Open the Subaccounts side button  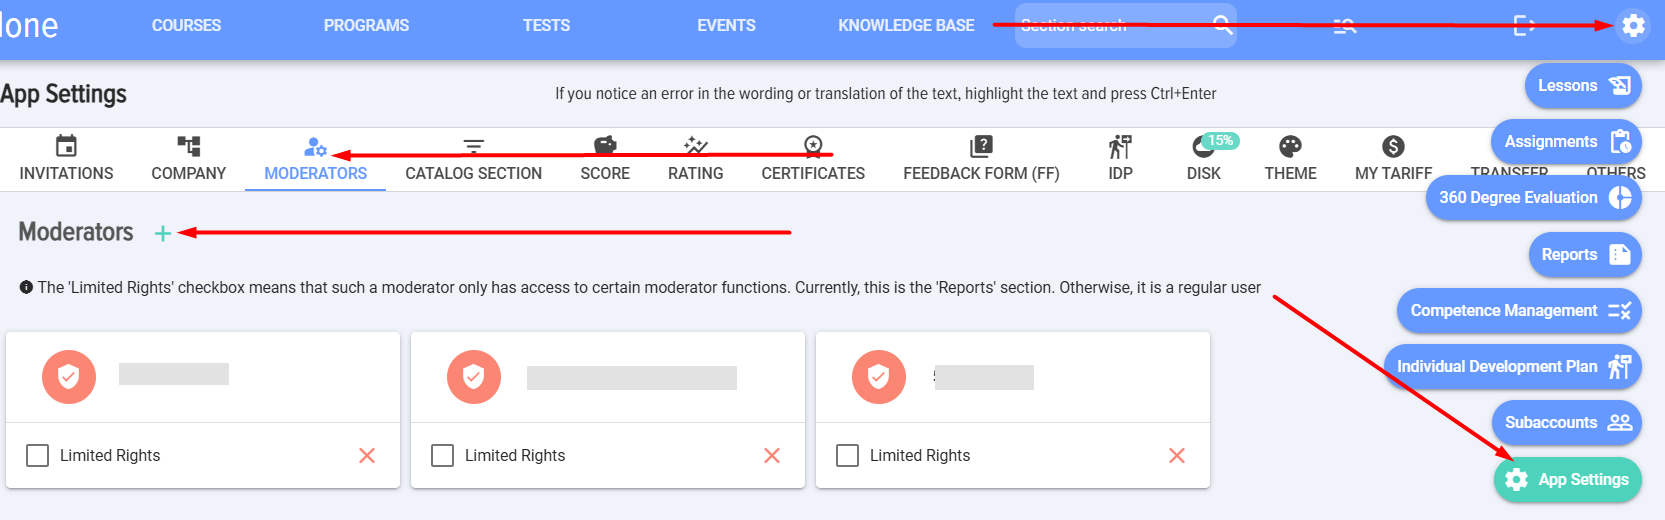pos(1567,423)
